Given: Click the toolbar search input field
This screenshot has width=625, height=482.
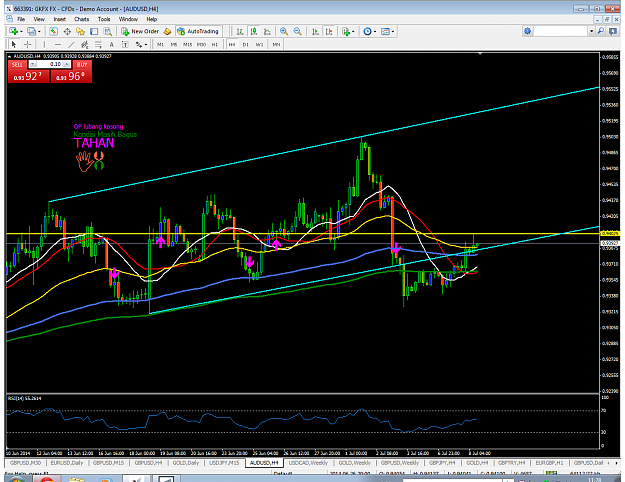Looking at the screenshot, I should (x=561, y=31).
